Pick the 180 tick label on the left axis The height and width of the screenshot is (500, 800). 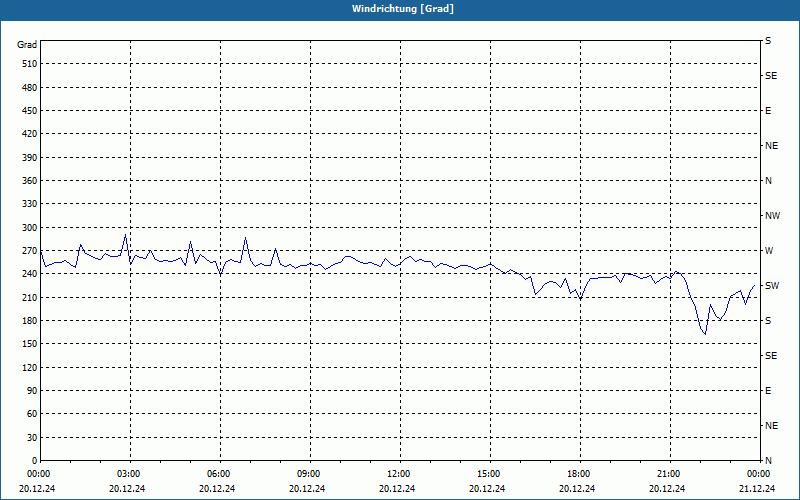(30, 321)
